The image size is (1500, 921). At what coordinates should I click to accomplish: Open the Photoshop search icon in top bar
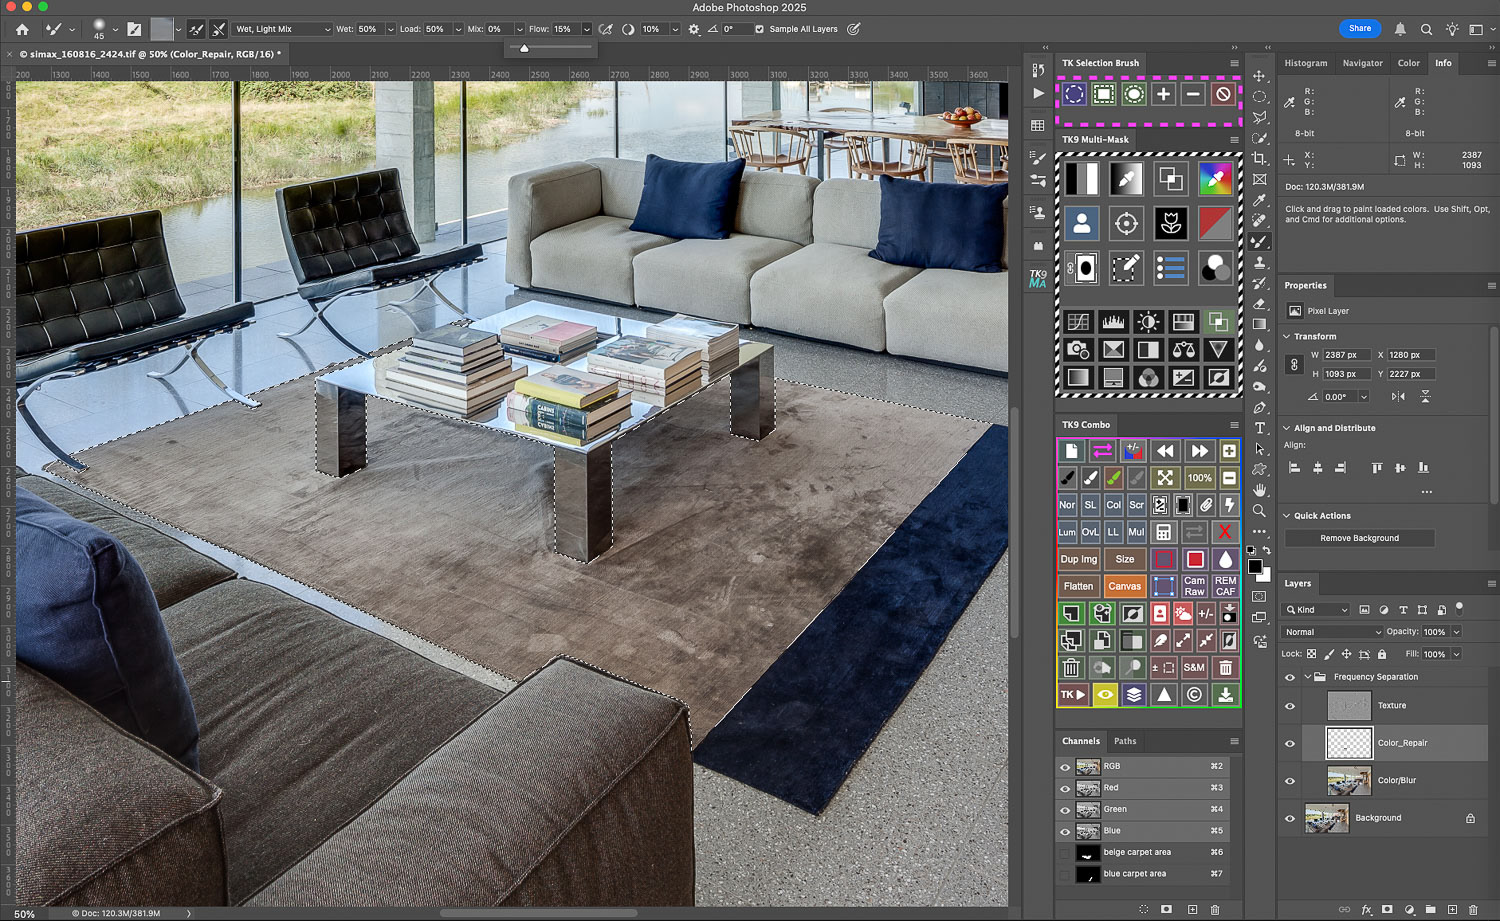coord(1426,29)
